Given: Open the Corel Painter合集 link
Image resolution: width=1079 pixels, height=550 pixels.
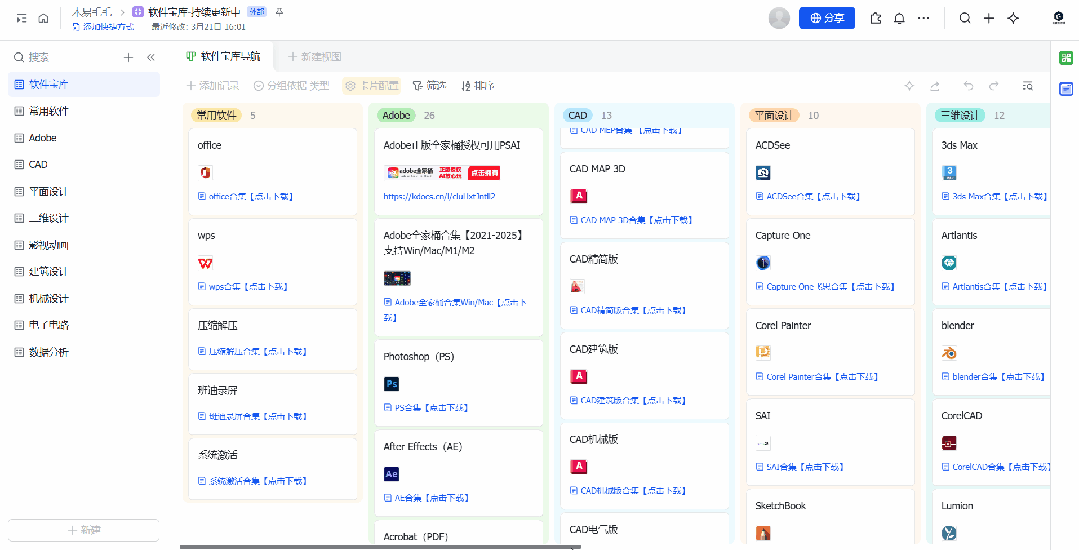Looking at the screenshot, I should coord(816,377).
